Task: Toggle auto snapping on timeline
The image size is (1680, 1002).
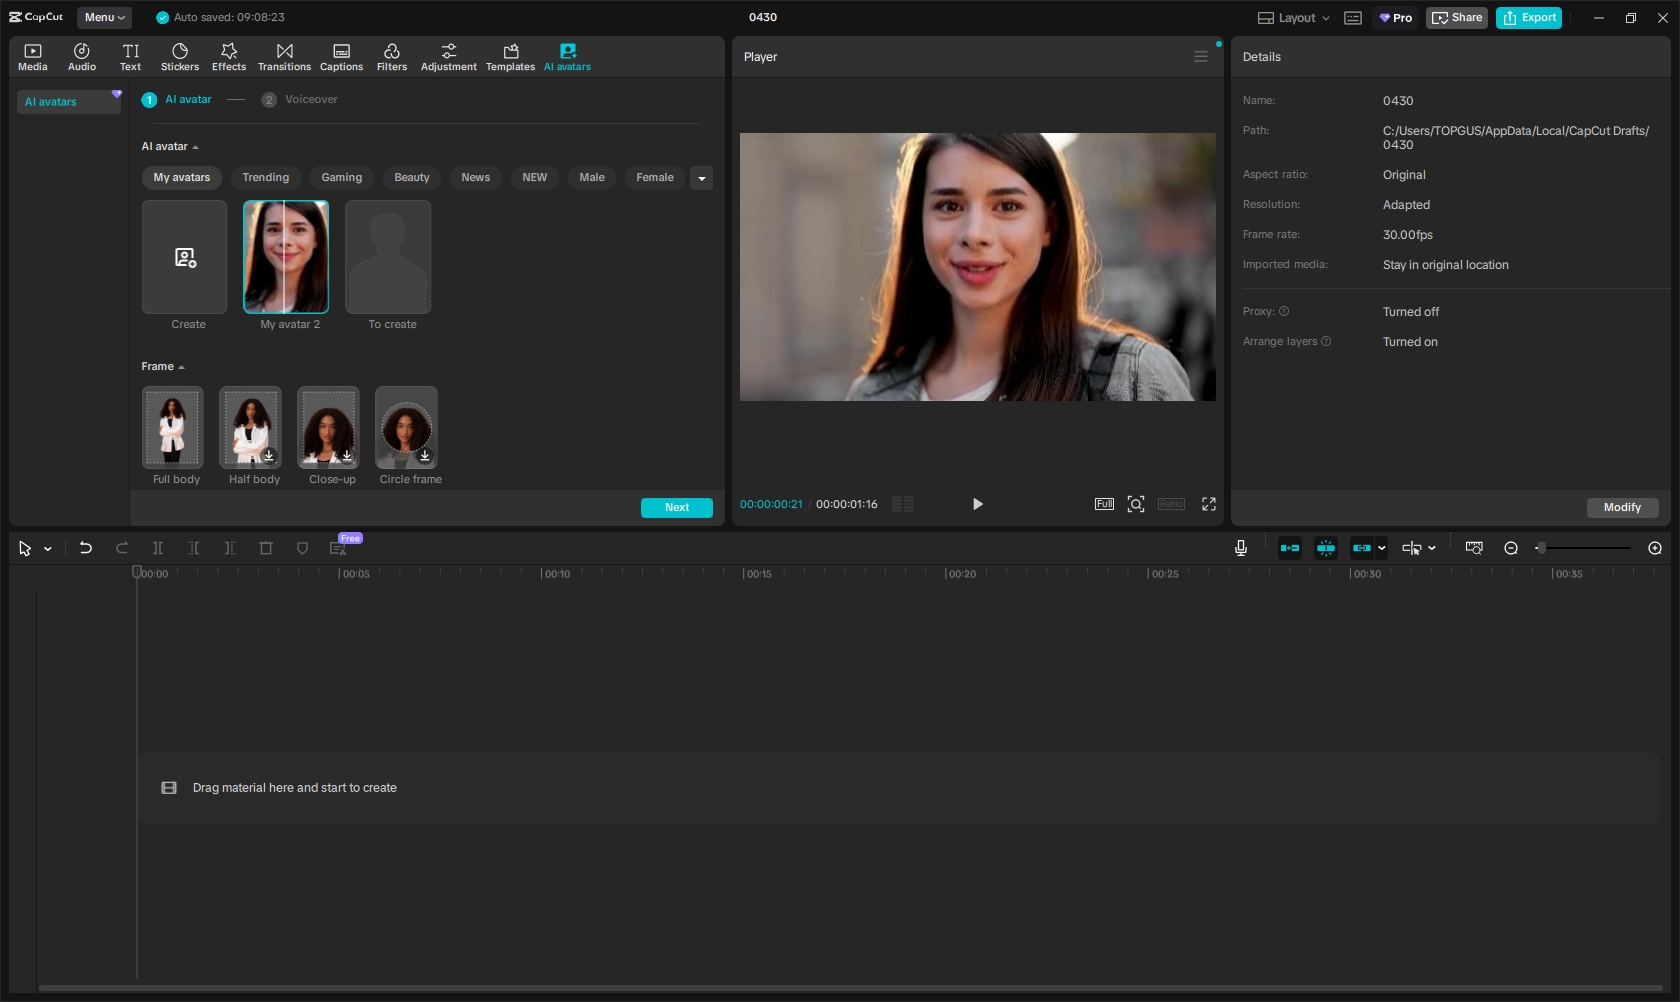Action: click(1325, 548)
